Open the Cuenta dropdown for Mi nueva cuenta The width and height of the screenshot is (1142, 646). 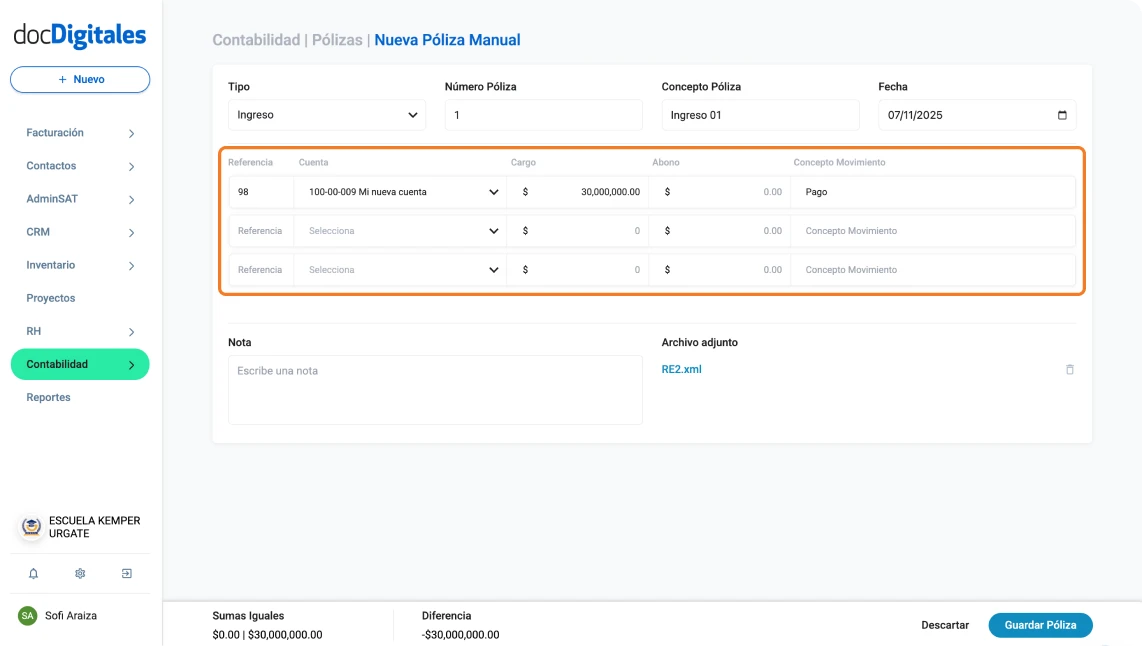coord(493,191)
